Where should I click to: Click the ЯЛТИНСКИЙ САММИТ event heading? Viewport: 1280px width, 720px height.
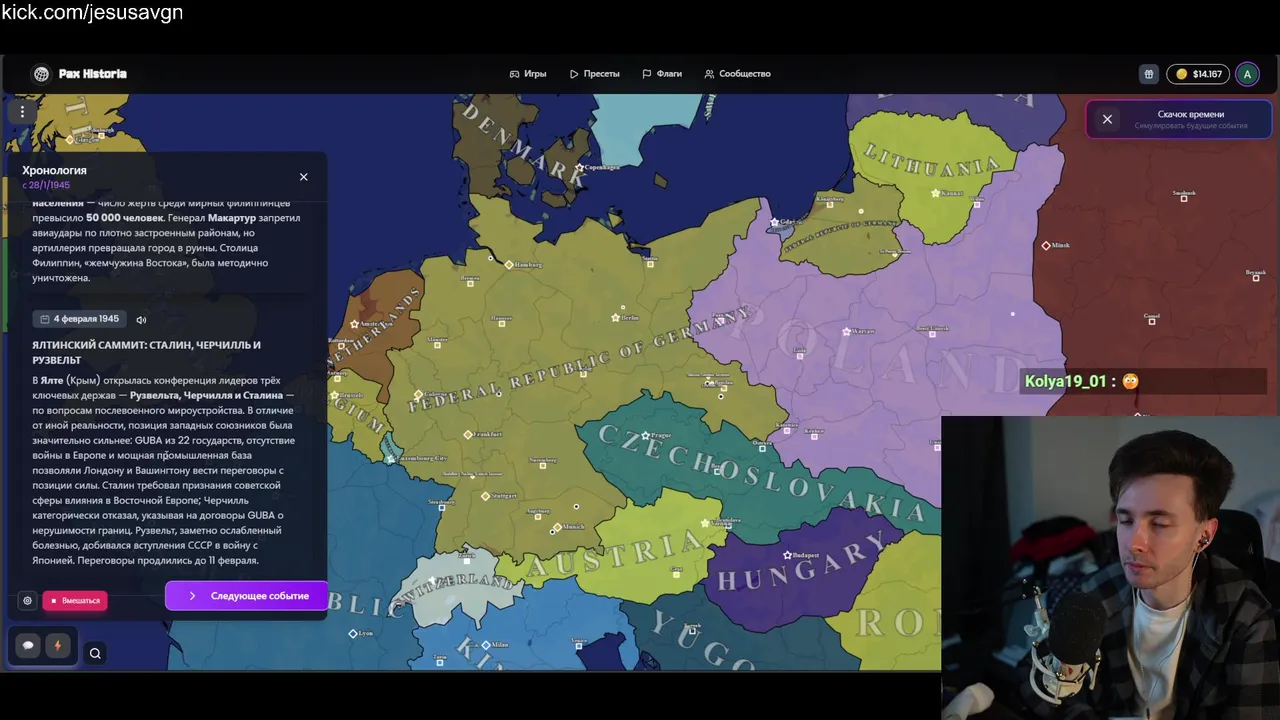146,352
